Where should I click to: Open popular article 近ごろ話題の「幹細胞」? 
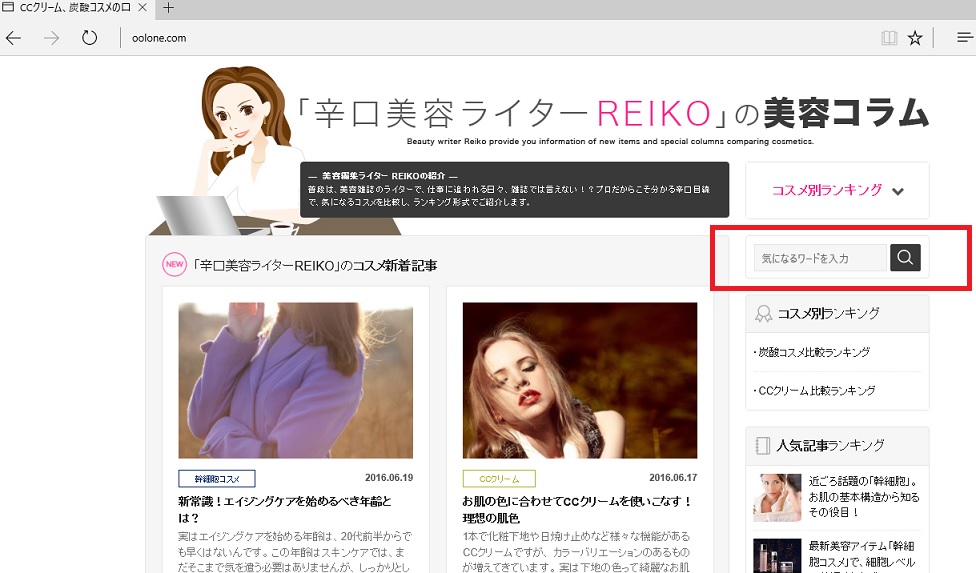[864, 496]
